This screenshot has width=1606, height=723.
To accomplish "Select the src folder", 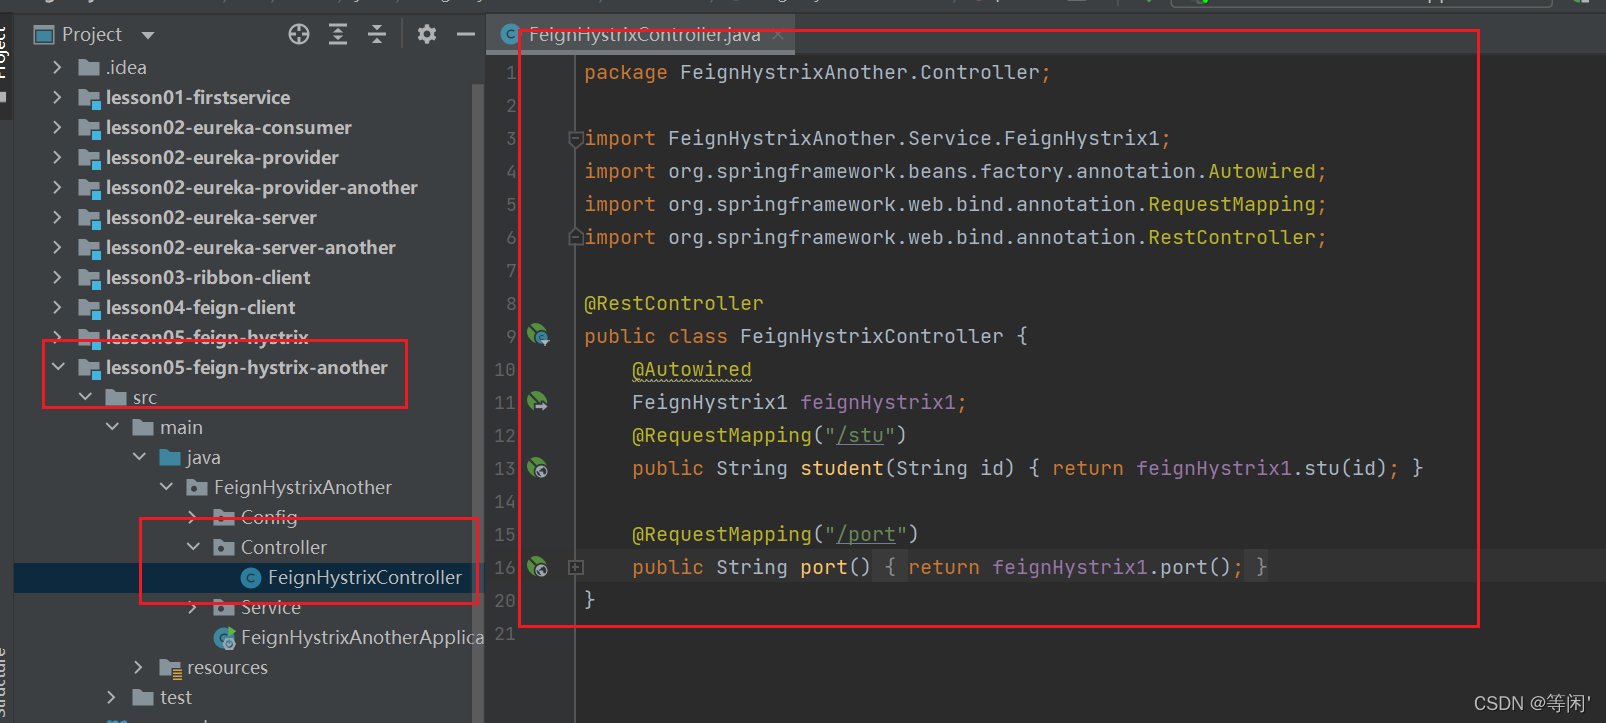I will [144, 397].
